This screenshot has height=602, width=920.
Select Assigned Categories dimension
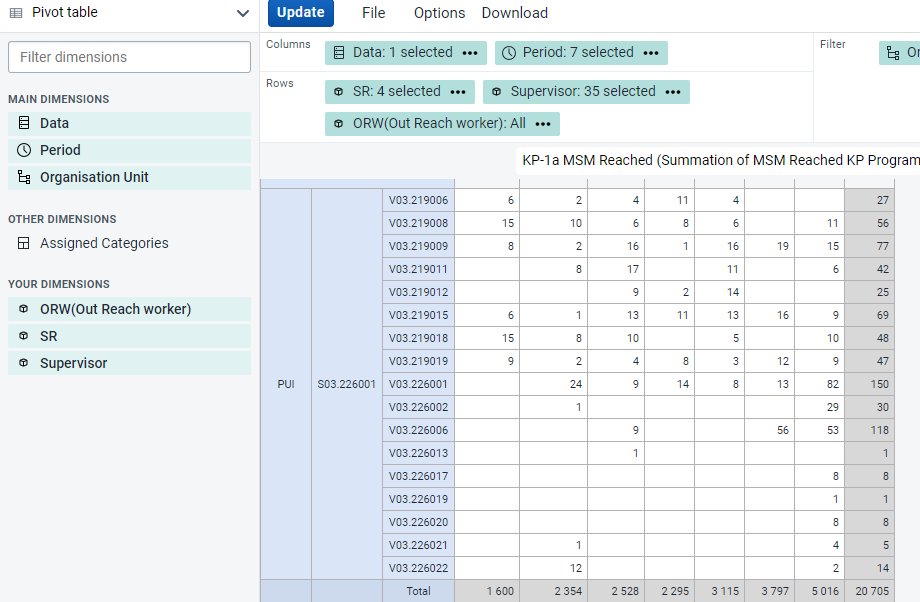(x=129, y=243)
